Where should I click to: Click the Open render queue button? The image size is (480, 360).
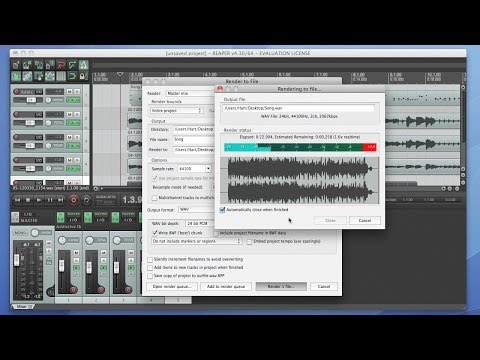(x=172, y=286)
